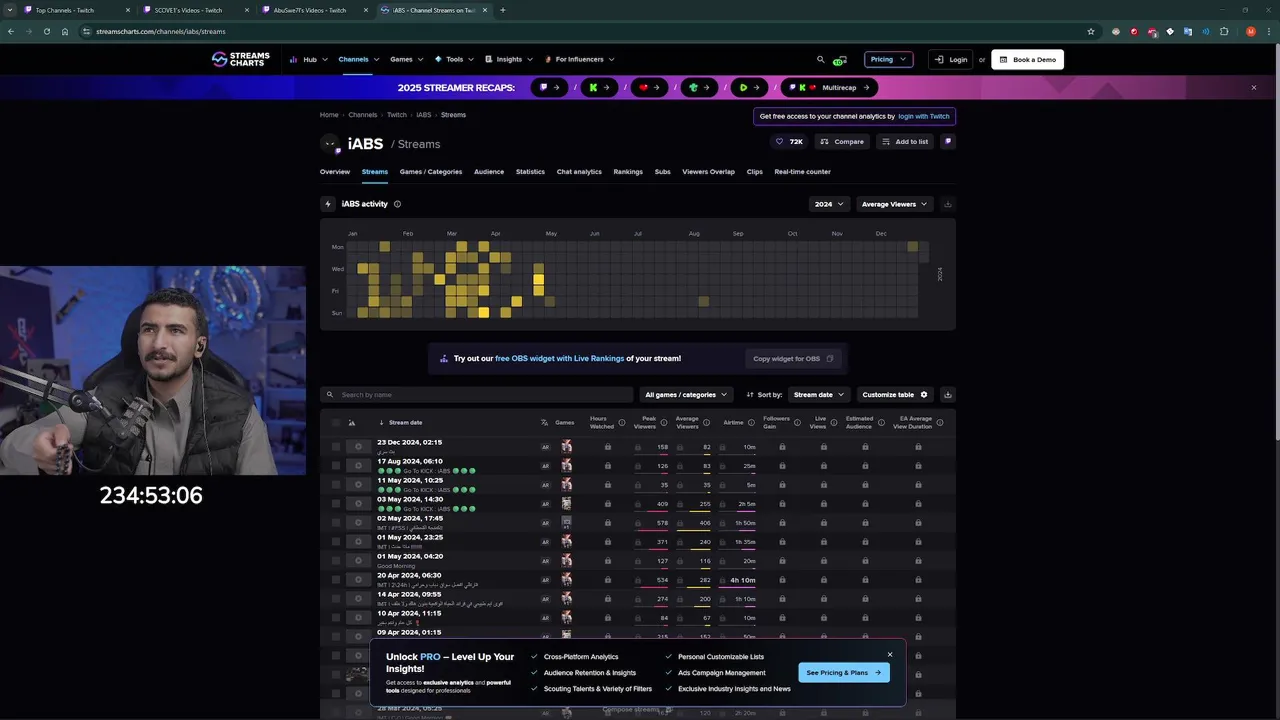1280x720 pixels.
Task: Click the Hours Watched lock for 23 Dec 2024
Action: (x=607, y=447)
